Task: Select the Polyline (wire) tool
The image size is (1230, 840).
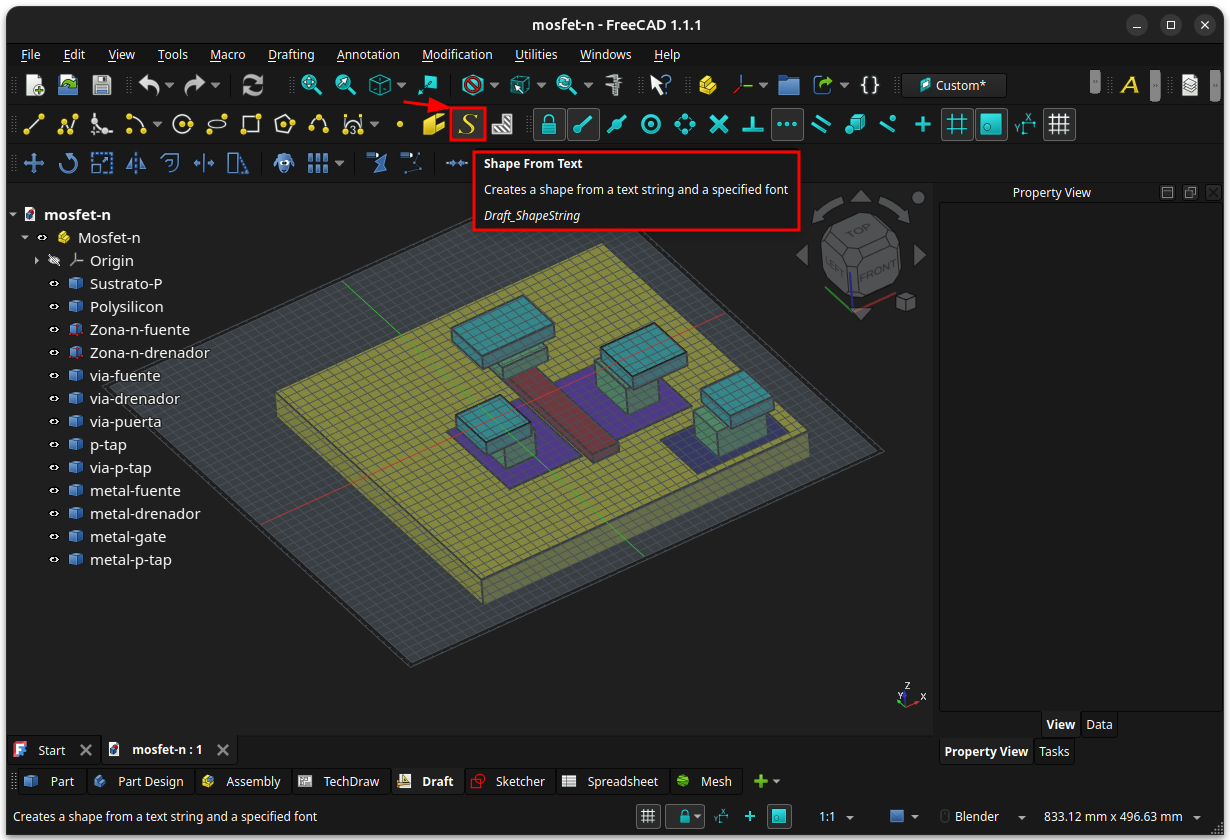Action: (68, 124)
